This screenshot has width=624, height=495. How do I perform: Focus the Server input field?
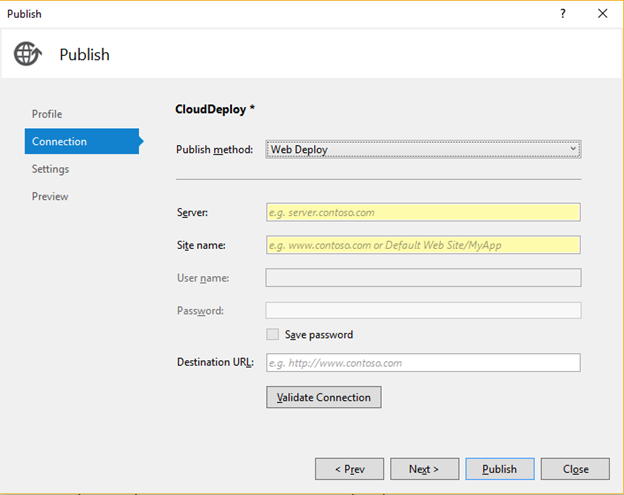423,212
